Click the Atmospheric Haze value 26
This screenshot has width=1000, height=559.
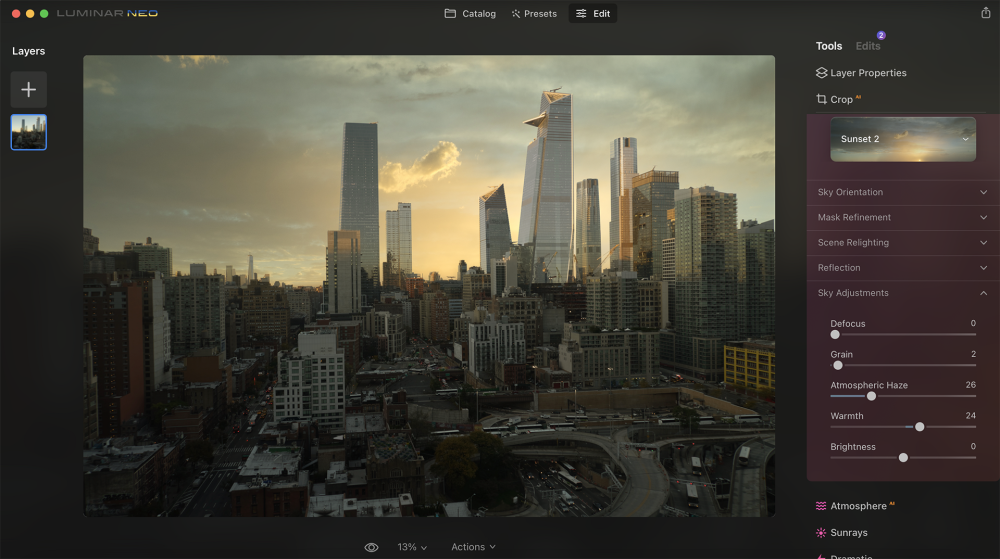(970, 385)
